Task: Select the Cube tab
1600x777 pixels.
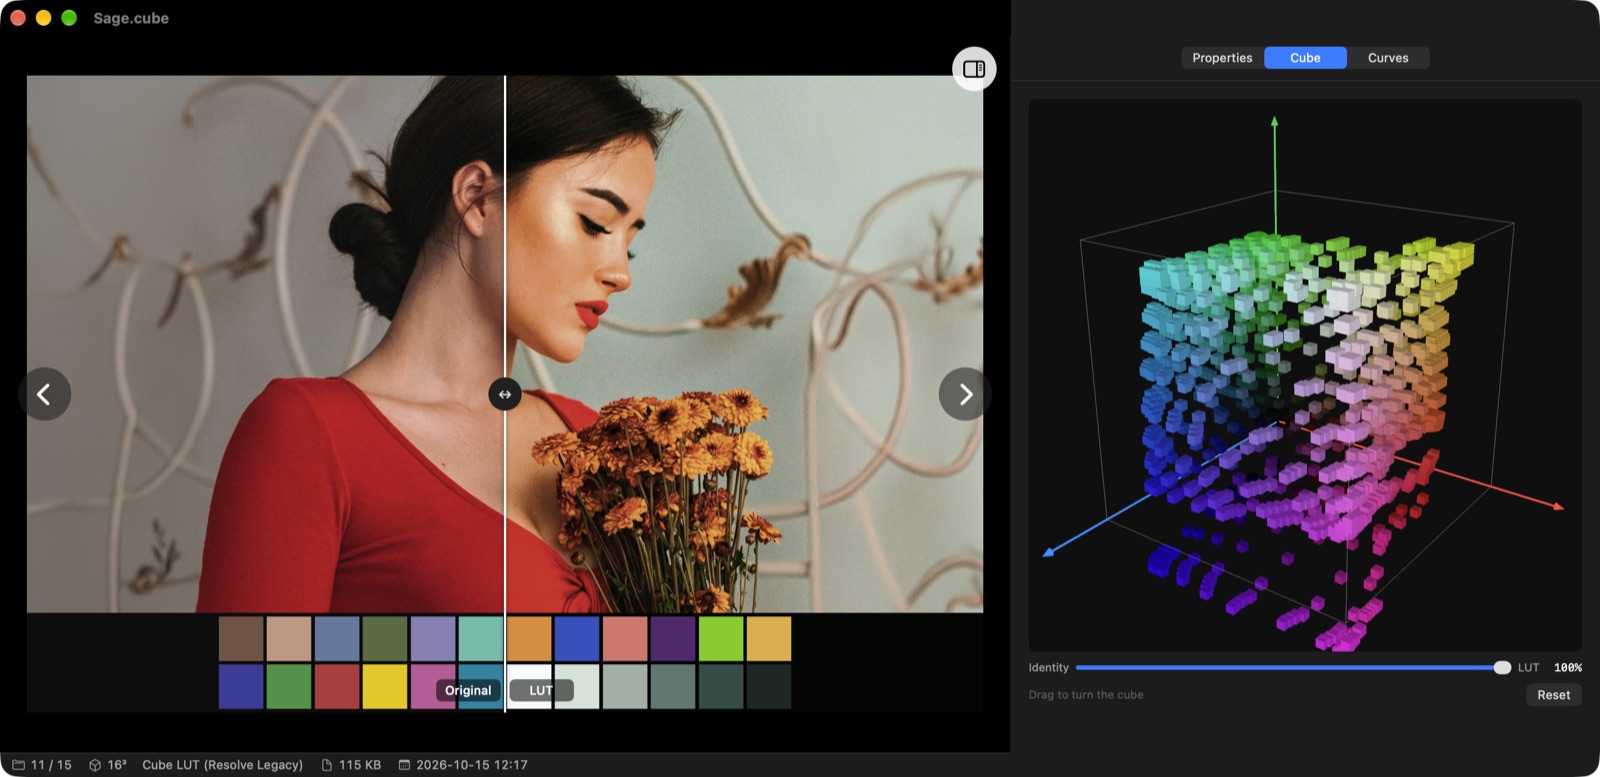Action: tap(1305, 58)
